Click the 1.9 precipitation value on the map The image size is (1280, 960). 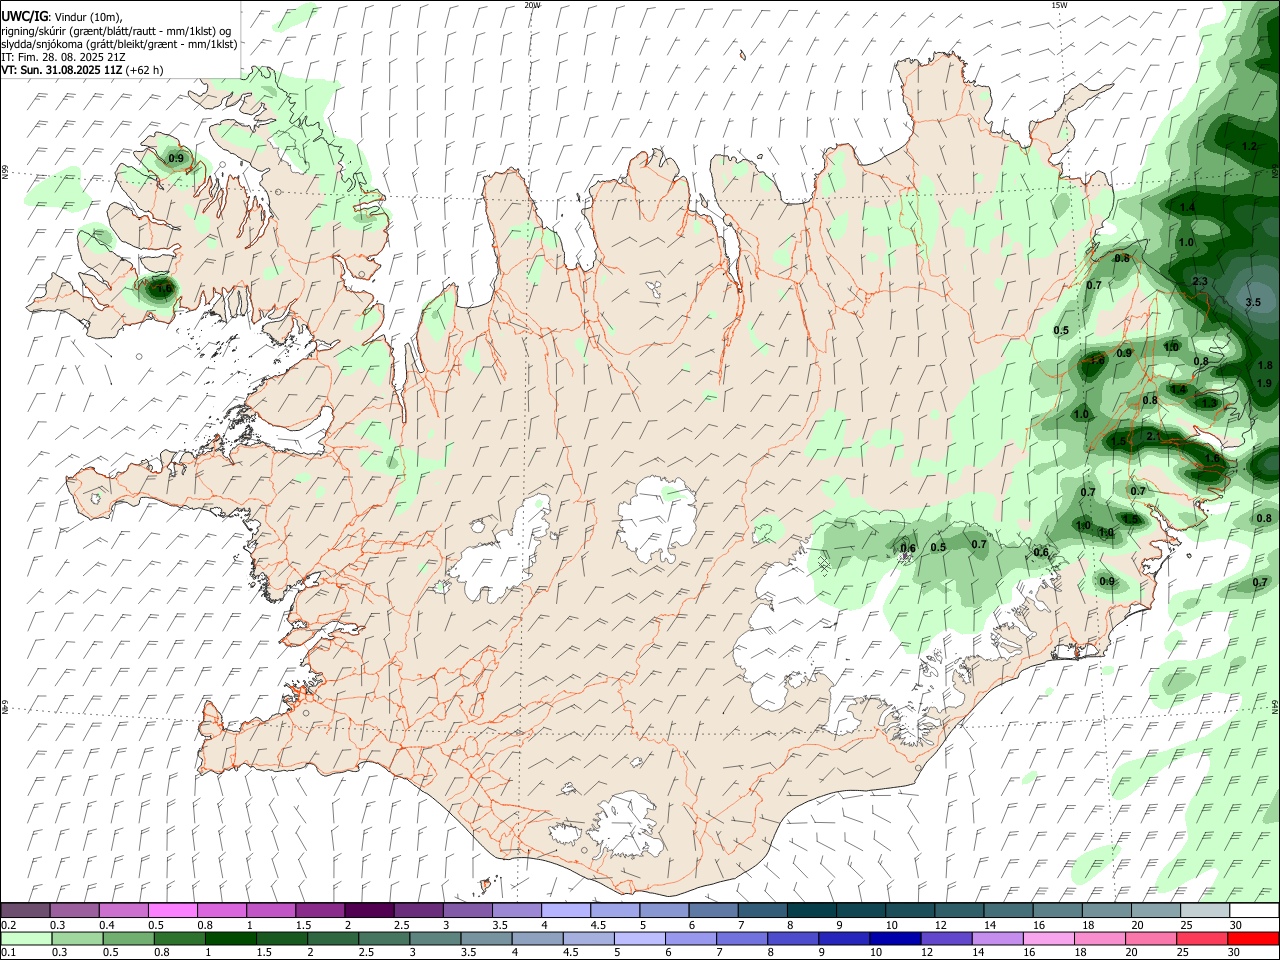coord(1264,383)
